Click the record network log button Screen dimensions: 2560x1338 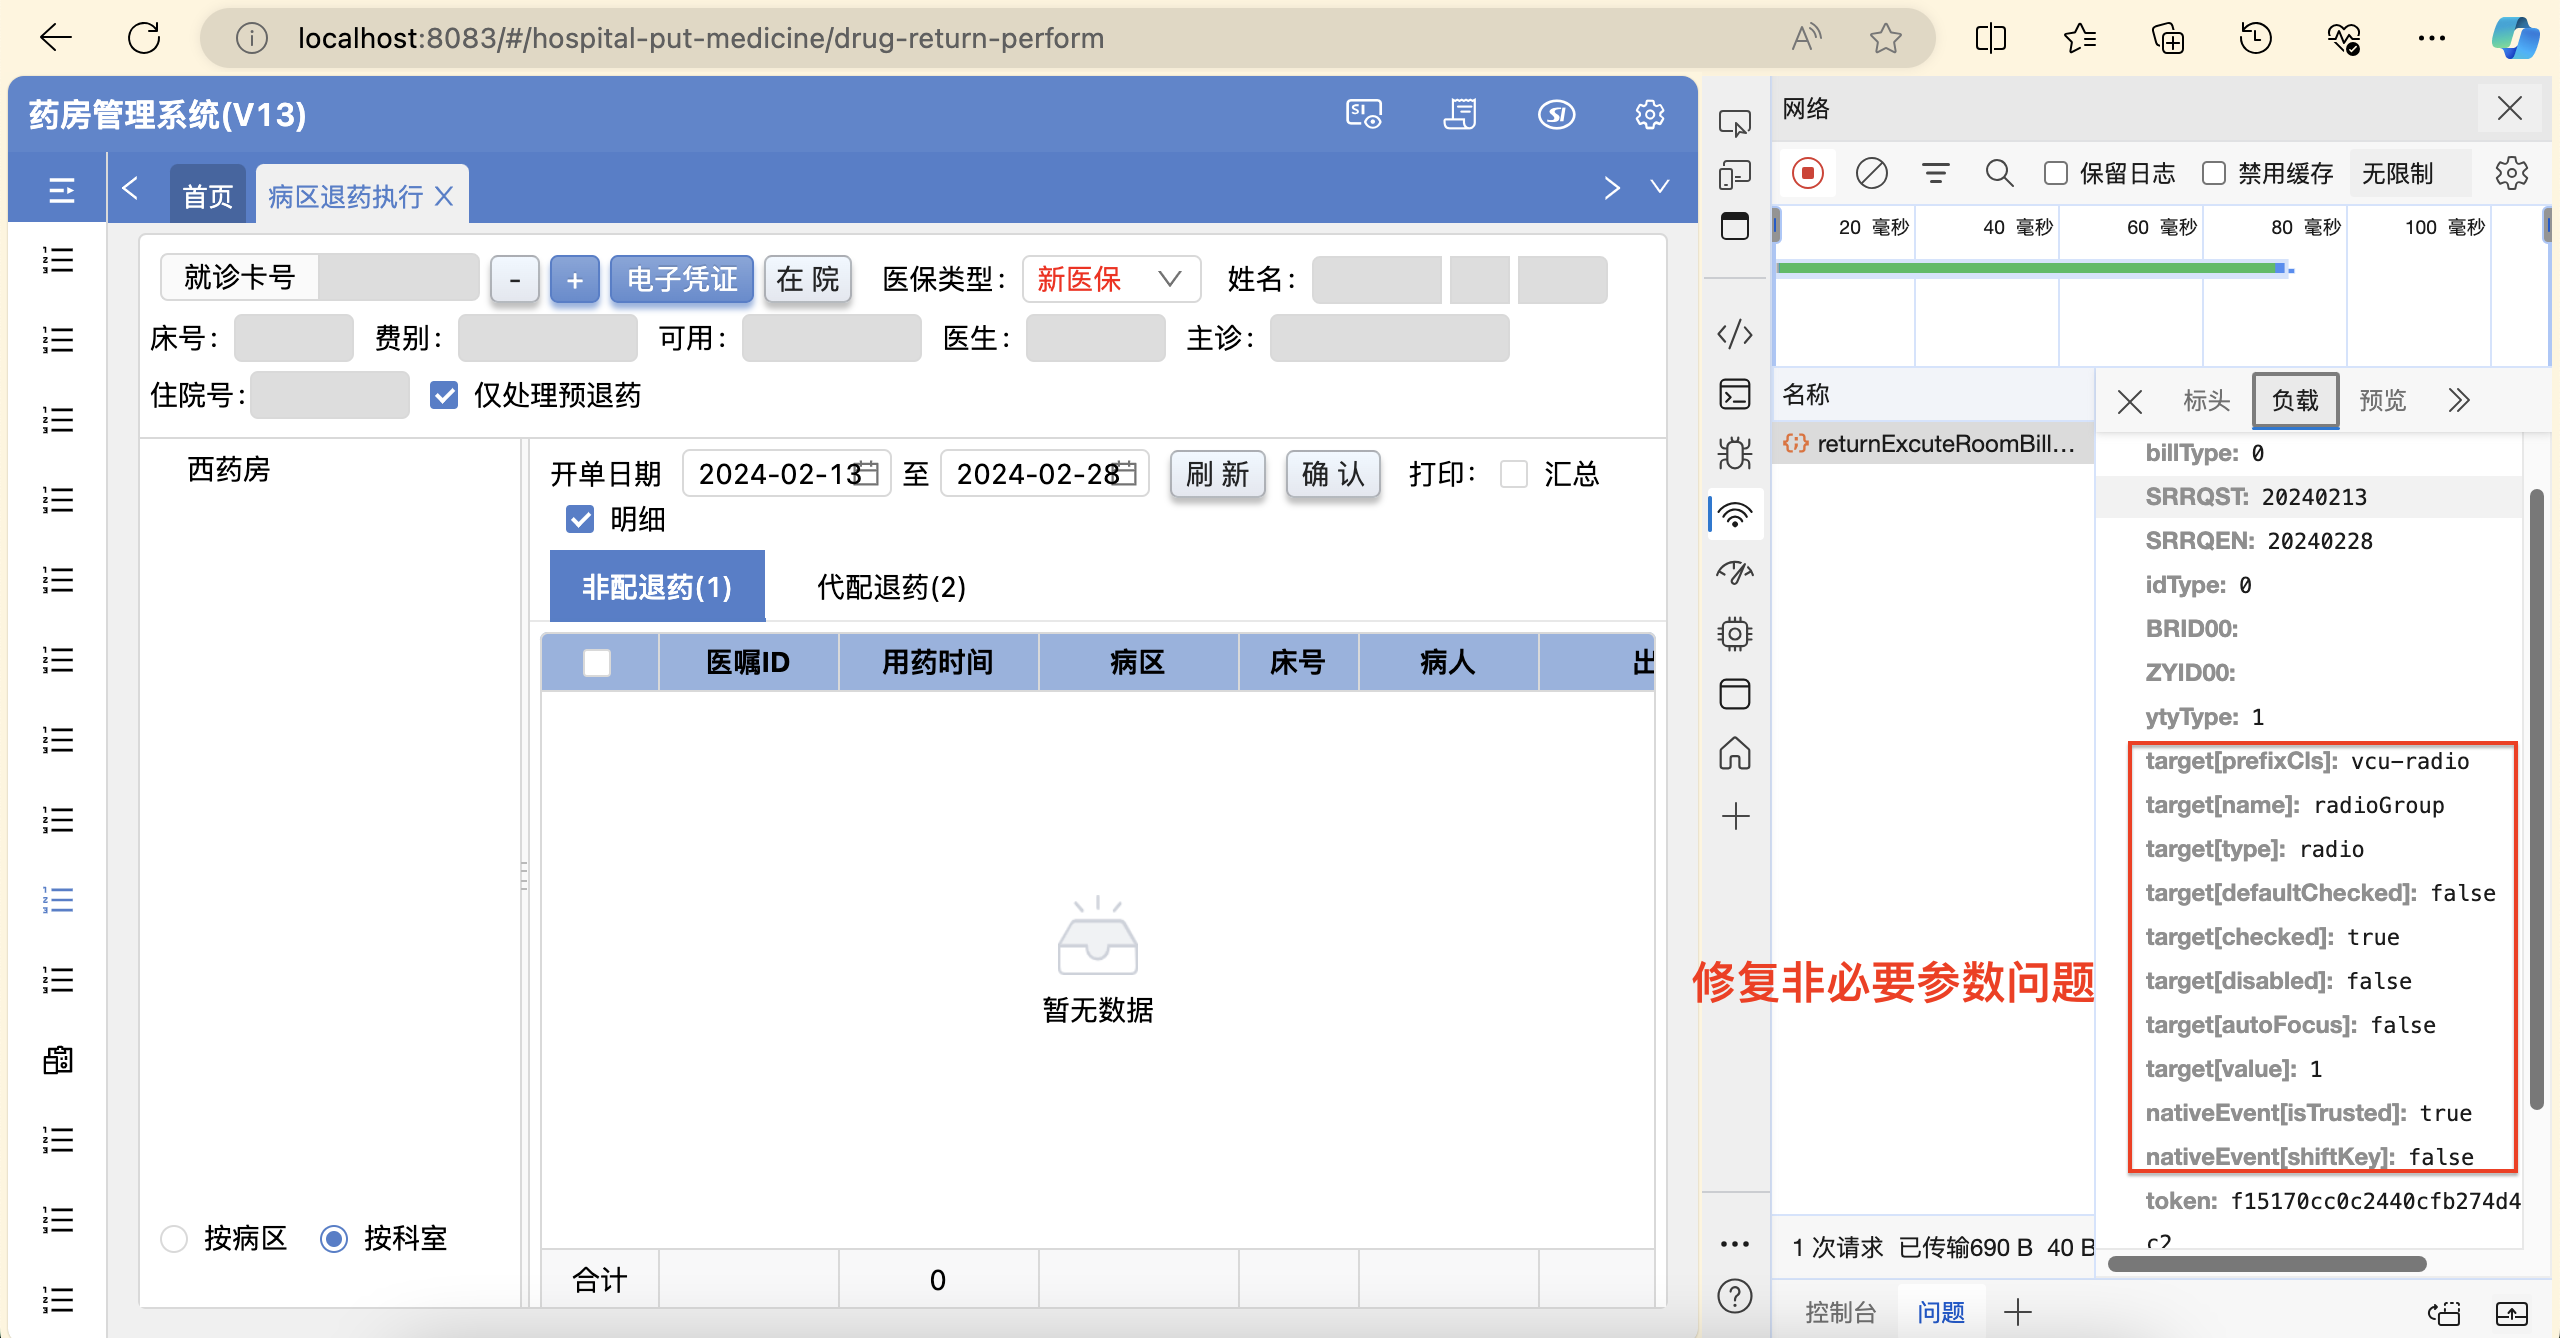pos(1807,173)
